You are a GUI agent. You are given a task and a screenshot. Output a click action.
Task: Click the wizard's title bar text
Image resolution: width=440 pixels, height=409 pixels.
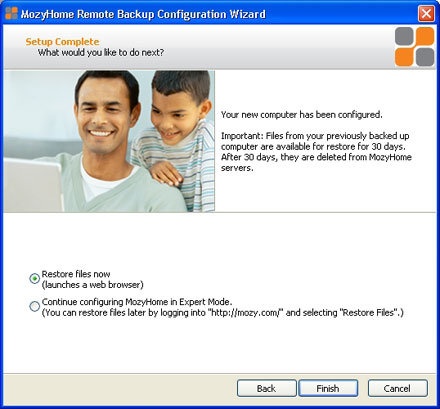coord(143,14)
